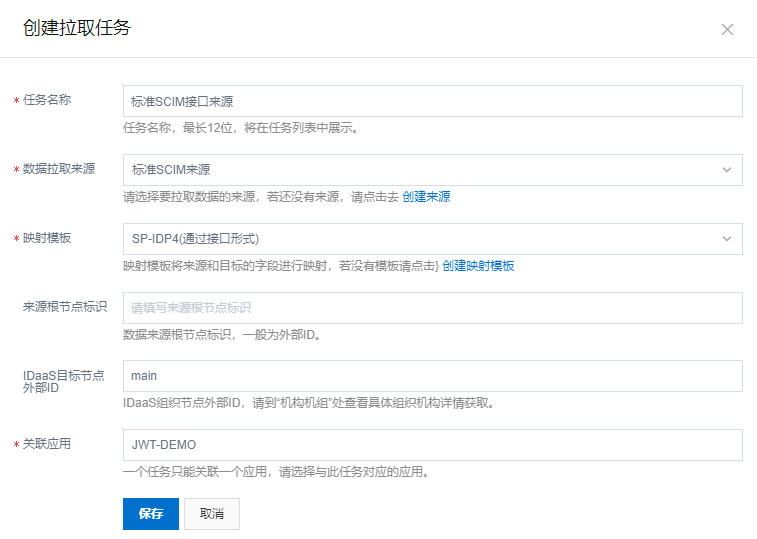
Task: Click the IDaaS目标节点外部ID label
Action: pos(65,381)
